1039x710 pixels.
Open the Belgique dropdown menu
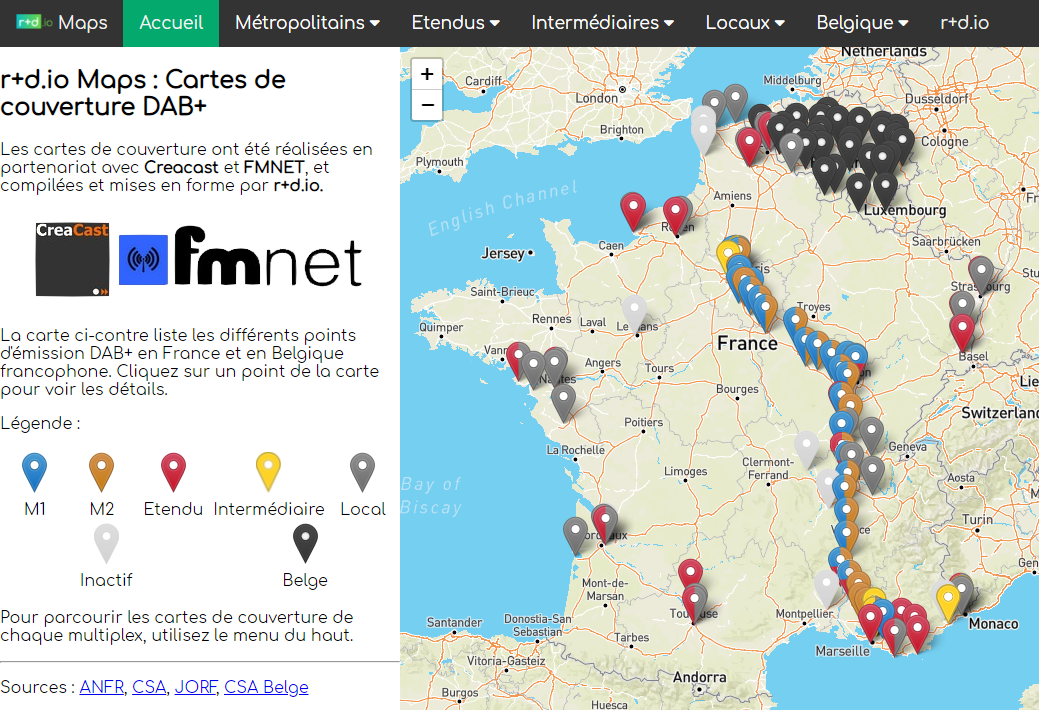click(x=862, y=23)
